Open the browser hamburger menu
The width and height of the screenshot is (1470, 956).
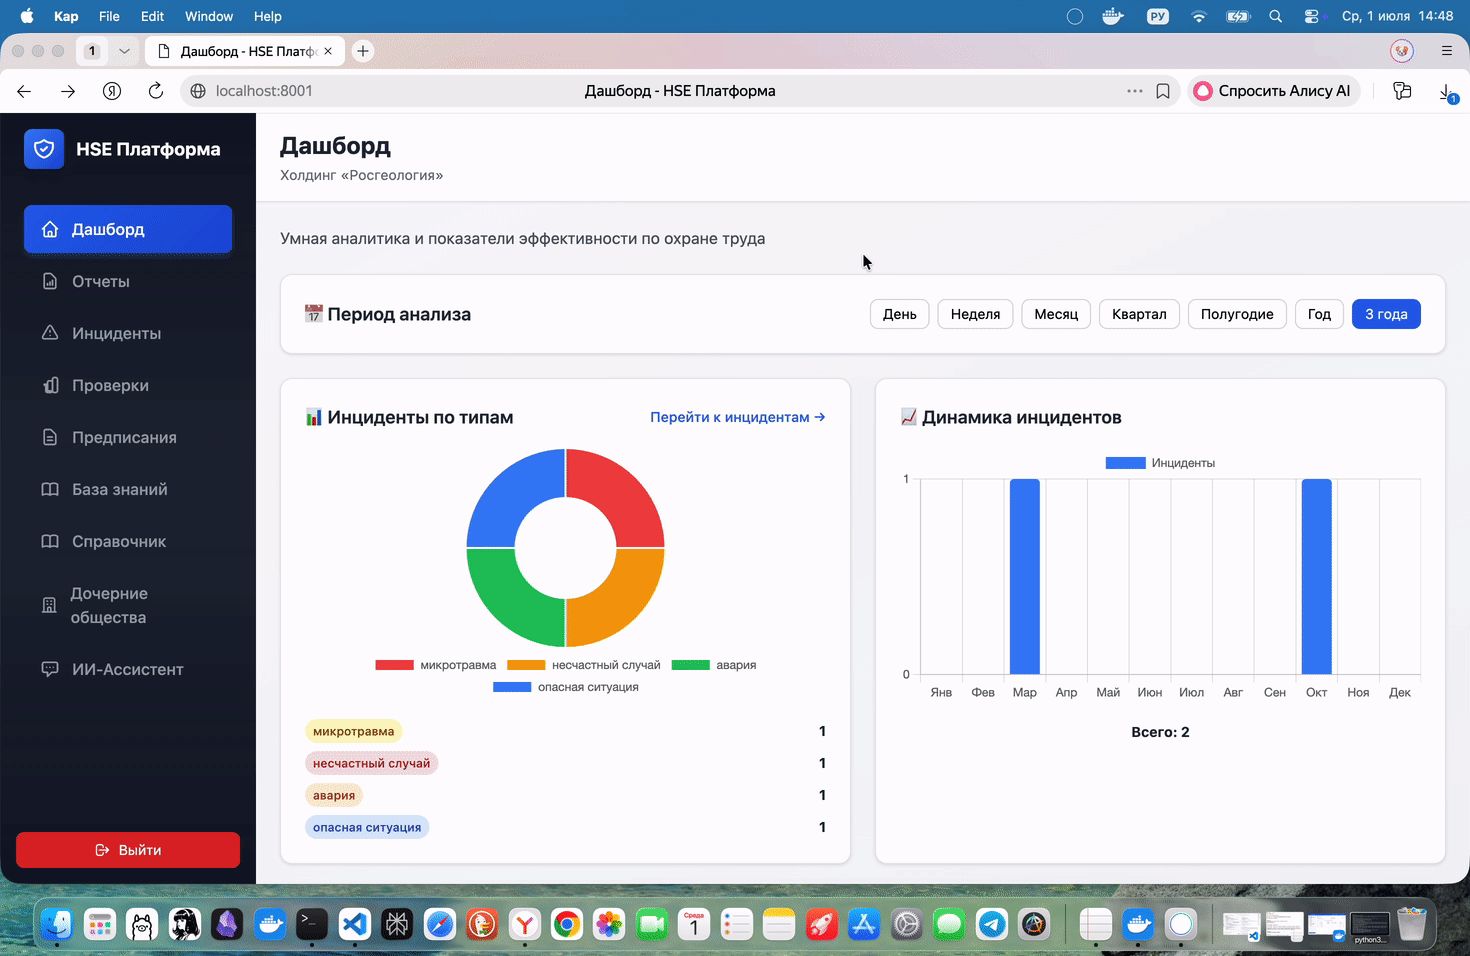1446,50
